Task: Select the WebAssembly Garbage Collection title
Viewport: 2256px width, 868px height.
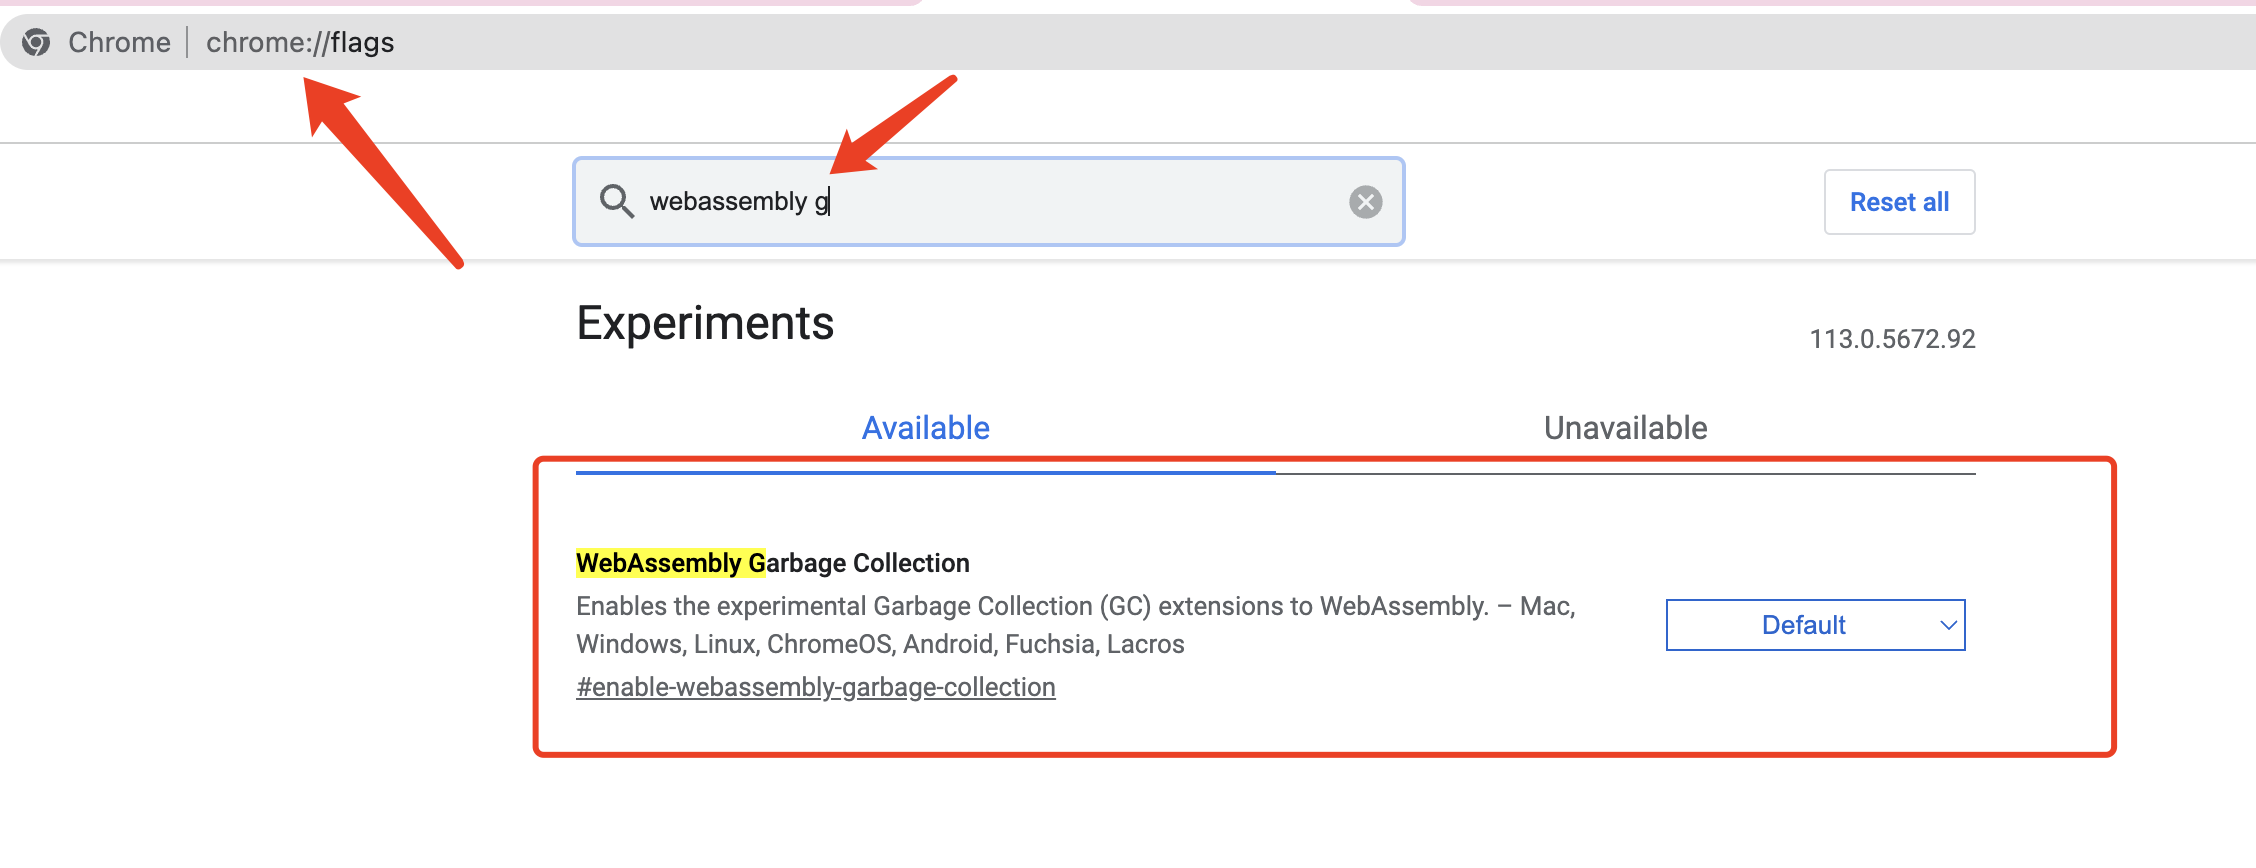Action: point(773,563)
